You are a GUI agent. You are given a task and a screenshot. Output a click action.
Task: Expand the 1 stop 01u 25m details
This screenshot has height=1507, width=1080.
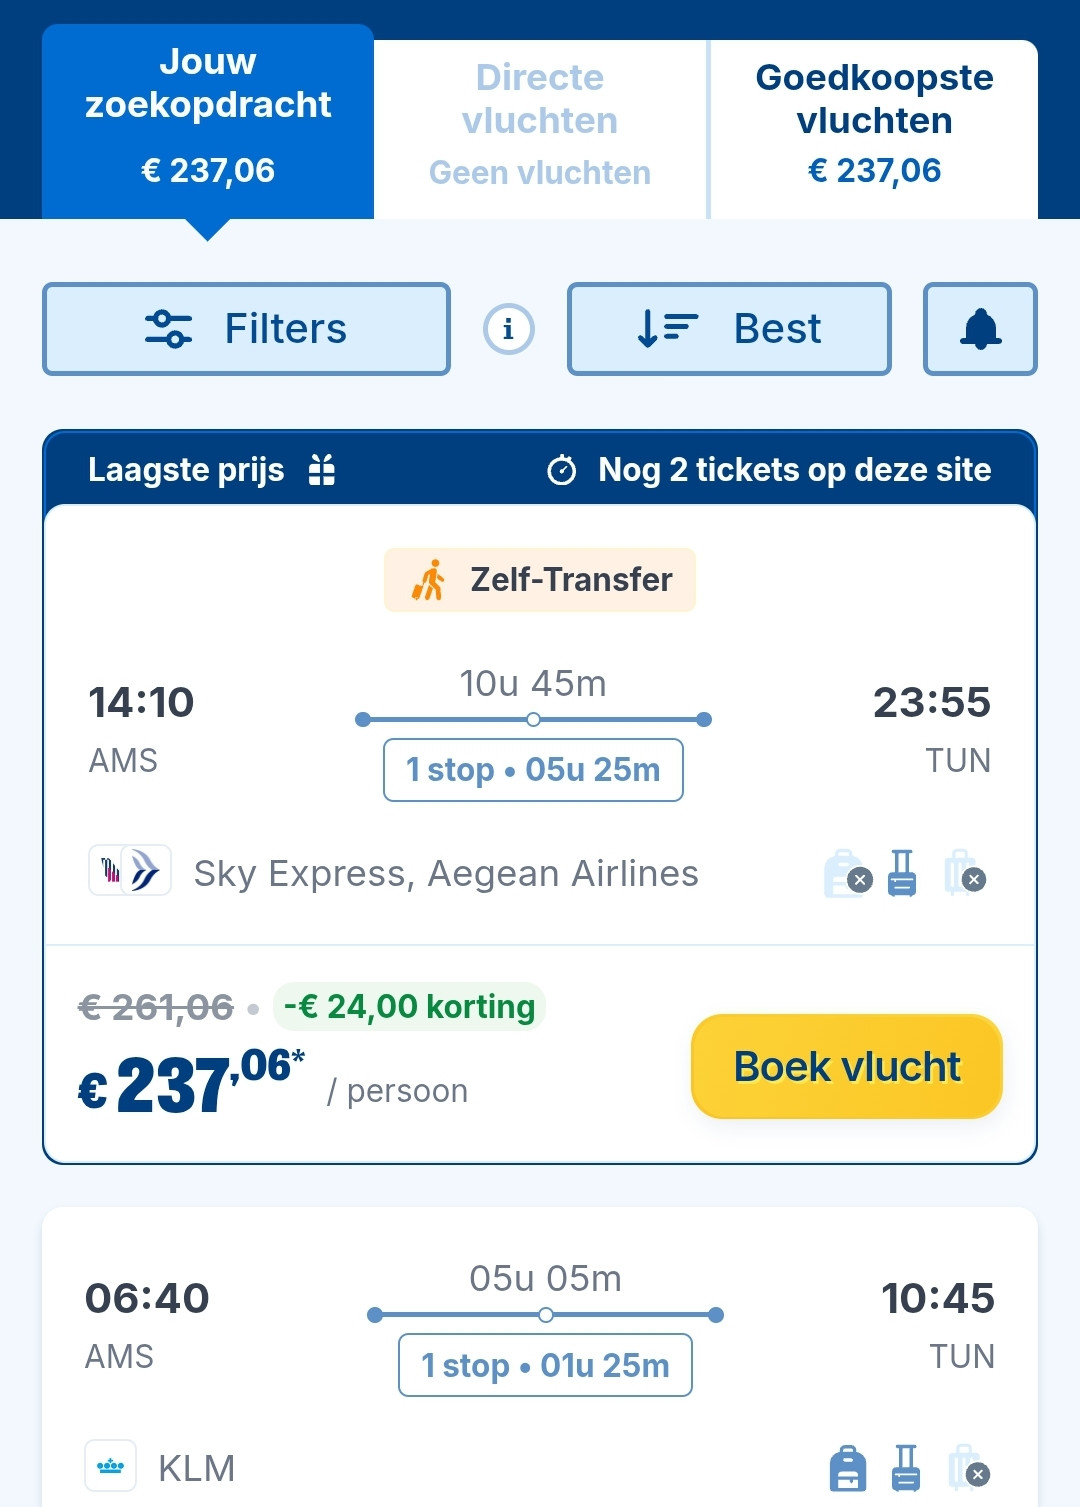545,1365
